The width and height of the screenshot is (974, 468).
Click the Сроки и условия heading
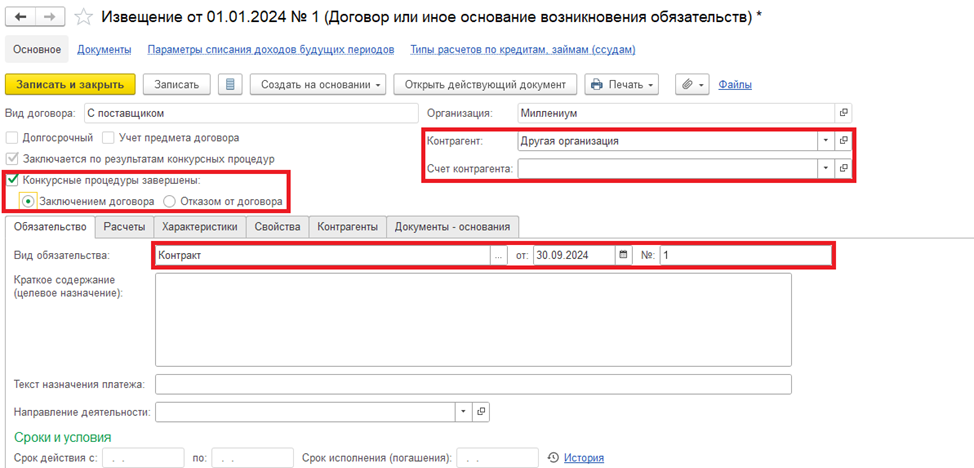click(62, 437)
